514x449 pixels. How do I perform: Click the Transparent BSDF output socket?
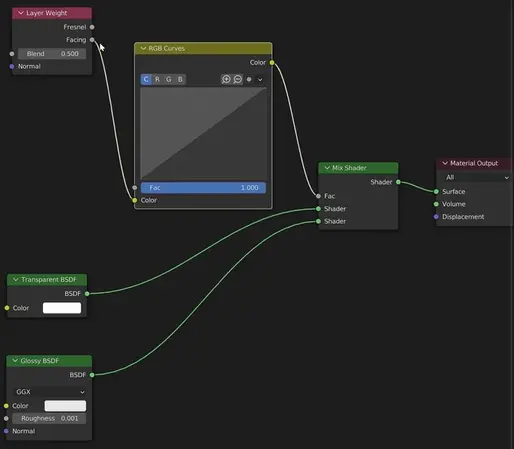[x=87, y=294]
